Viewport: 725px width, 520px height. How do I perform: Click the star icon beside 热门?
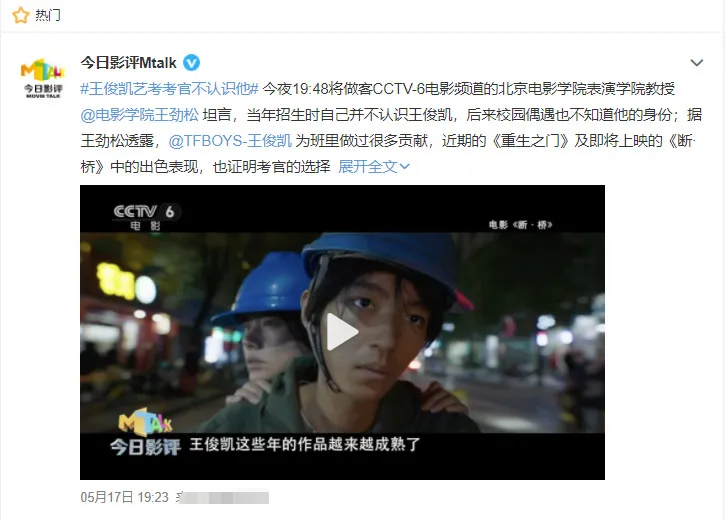(x=20, y=16)
